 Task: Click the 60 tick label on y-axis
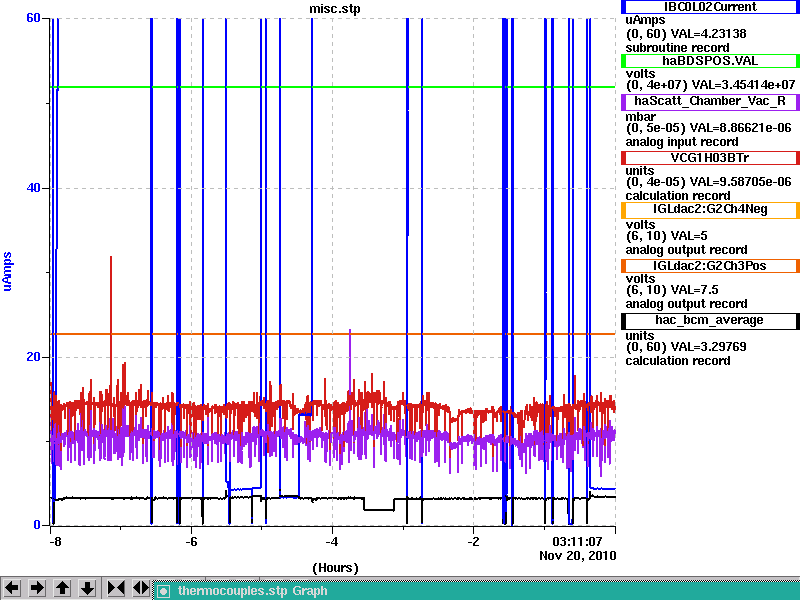(x=33, y=18)
